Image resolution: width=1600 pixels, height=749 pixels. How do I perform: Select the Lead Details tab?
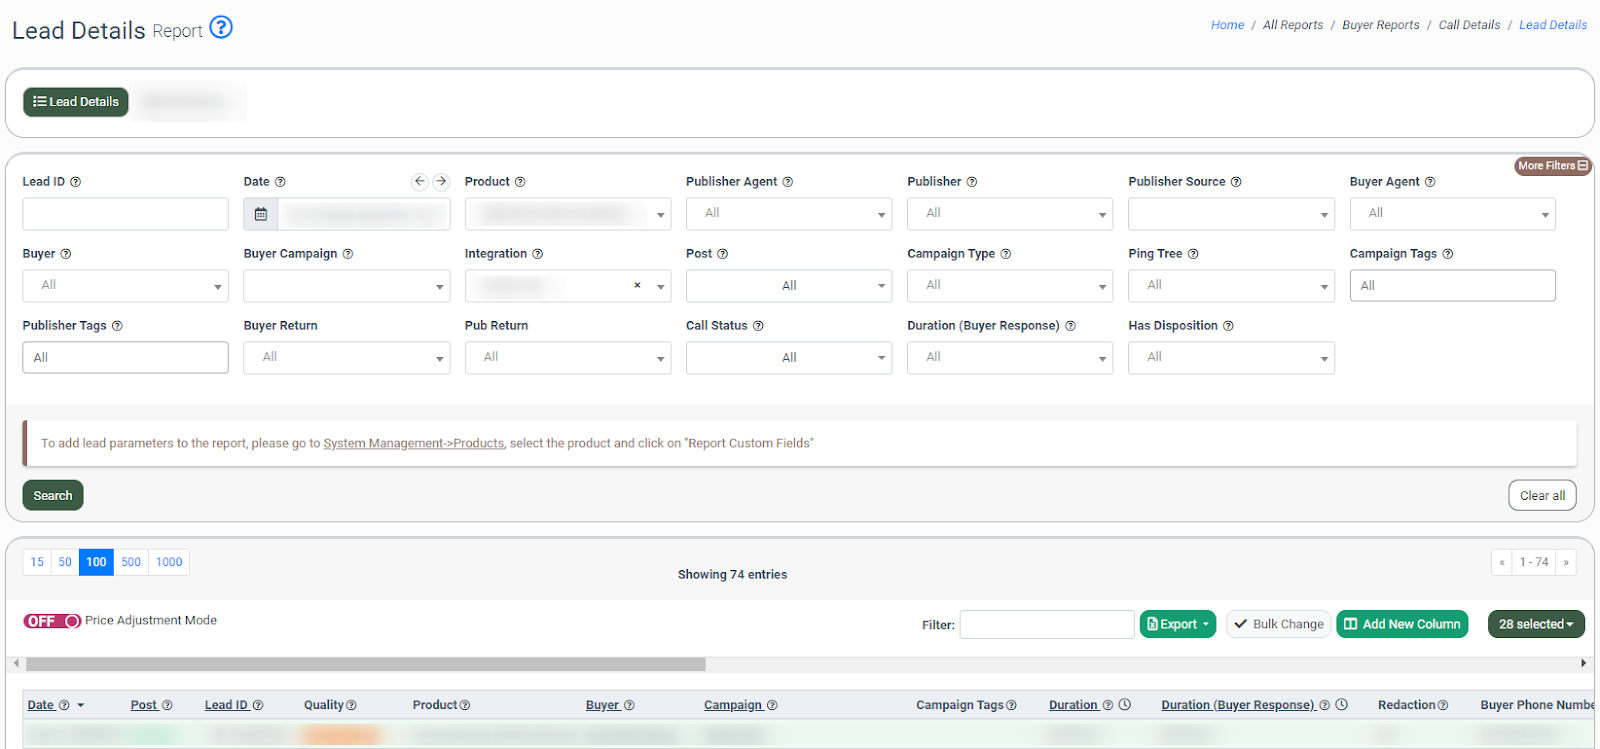click(76, 102)
